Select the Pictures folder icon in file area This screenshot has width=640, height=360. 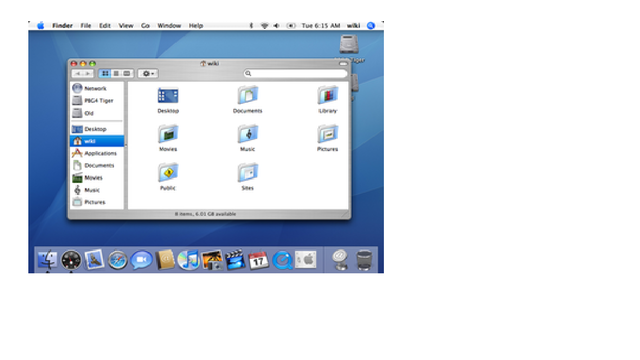[x=327, y=133]
